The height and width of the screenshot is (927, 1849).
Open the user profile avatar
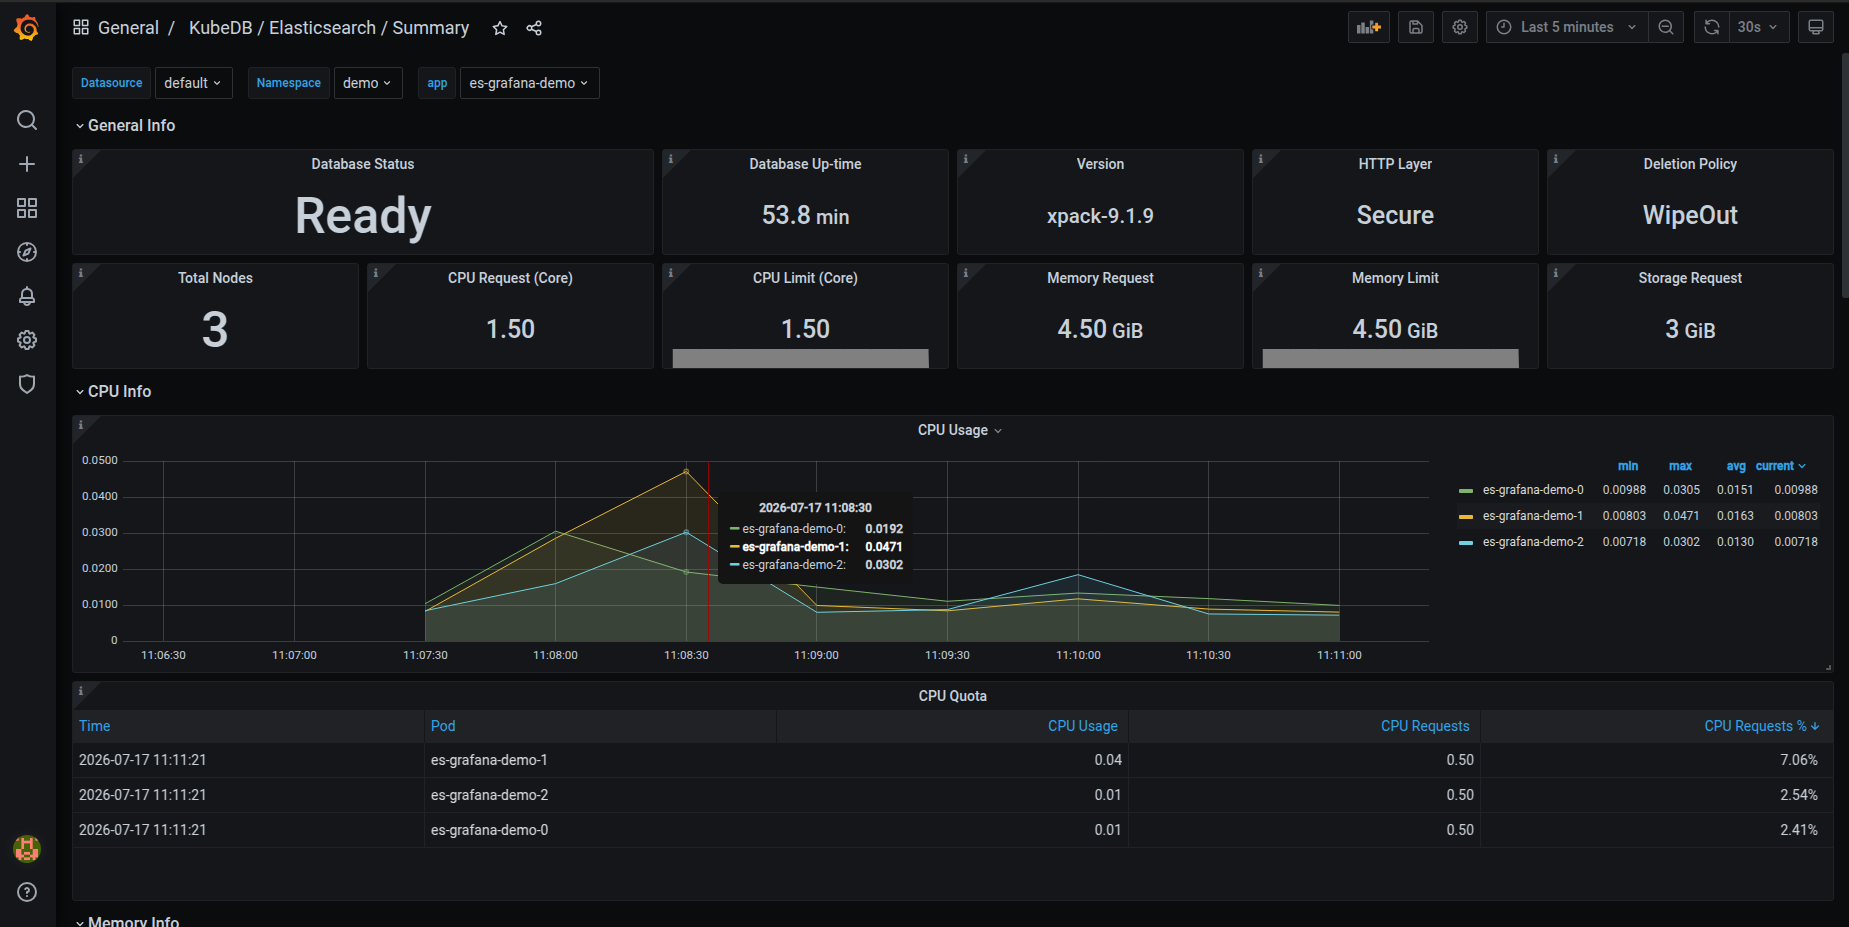point(27,849)
